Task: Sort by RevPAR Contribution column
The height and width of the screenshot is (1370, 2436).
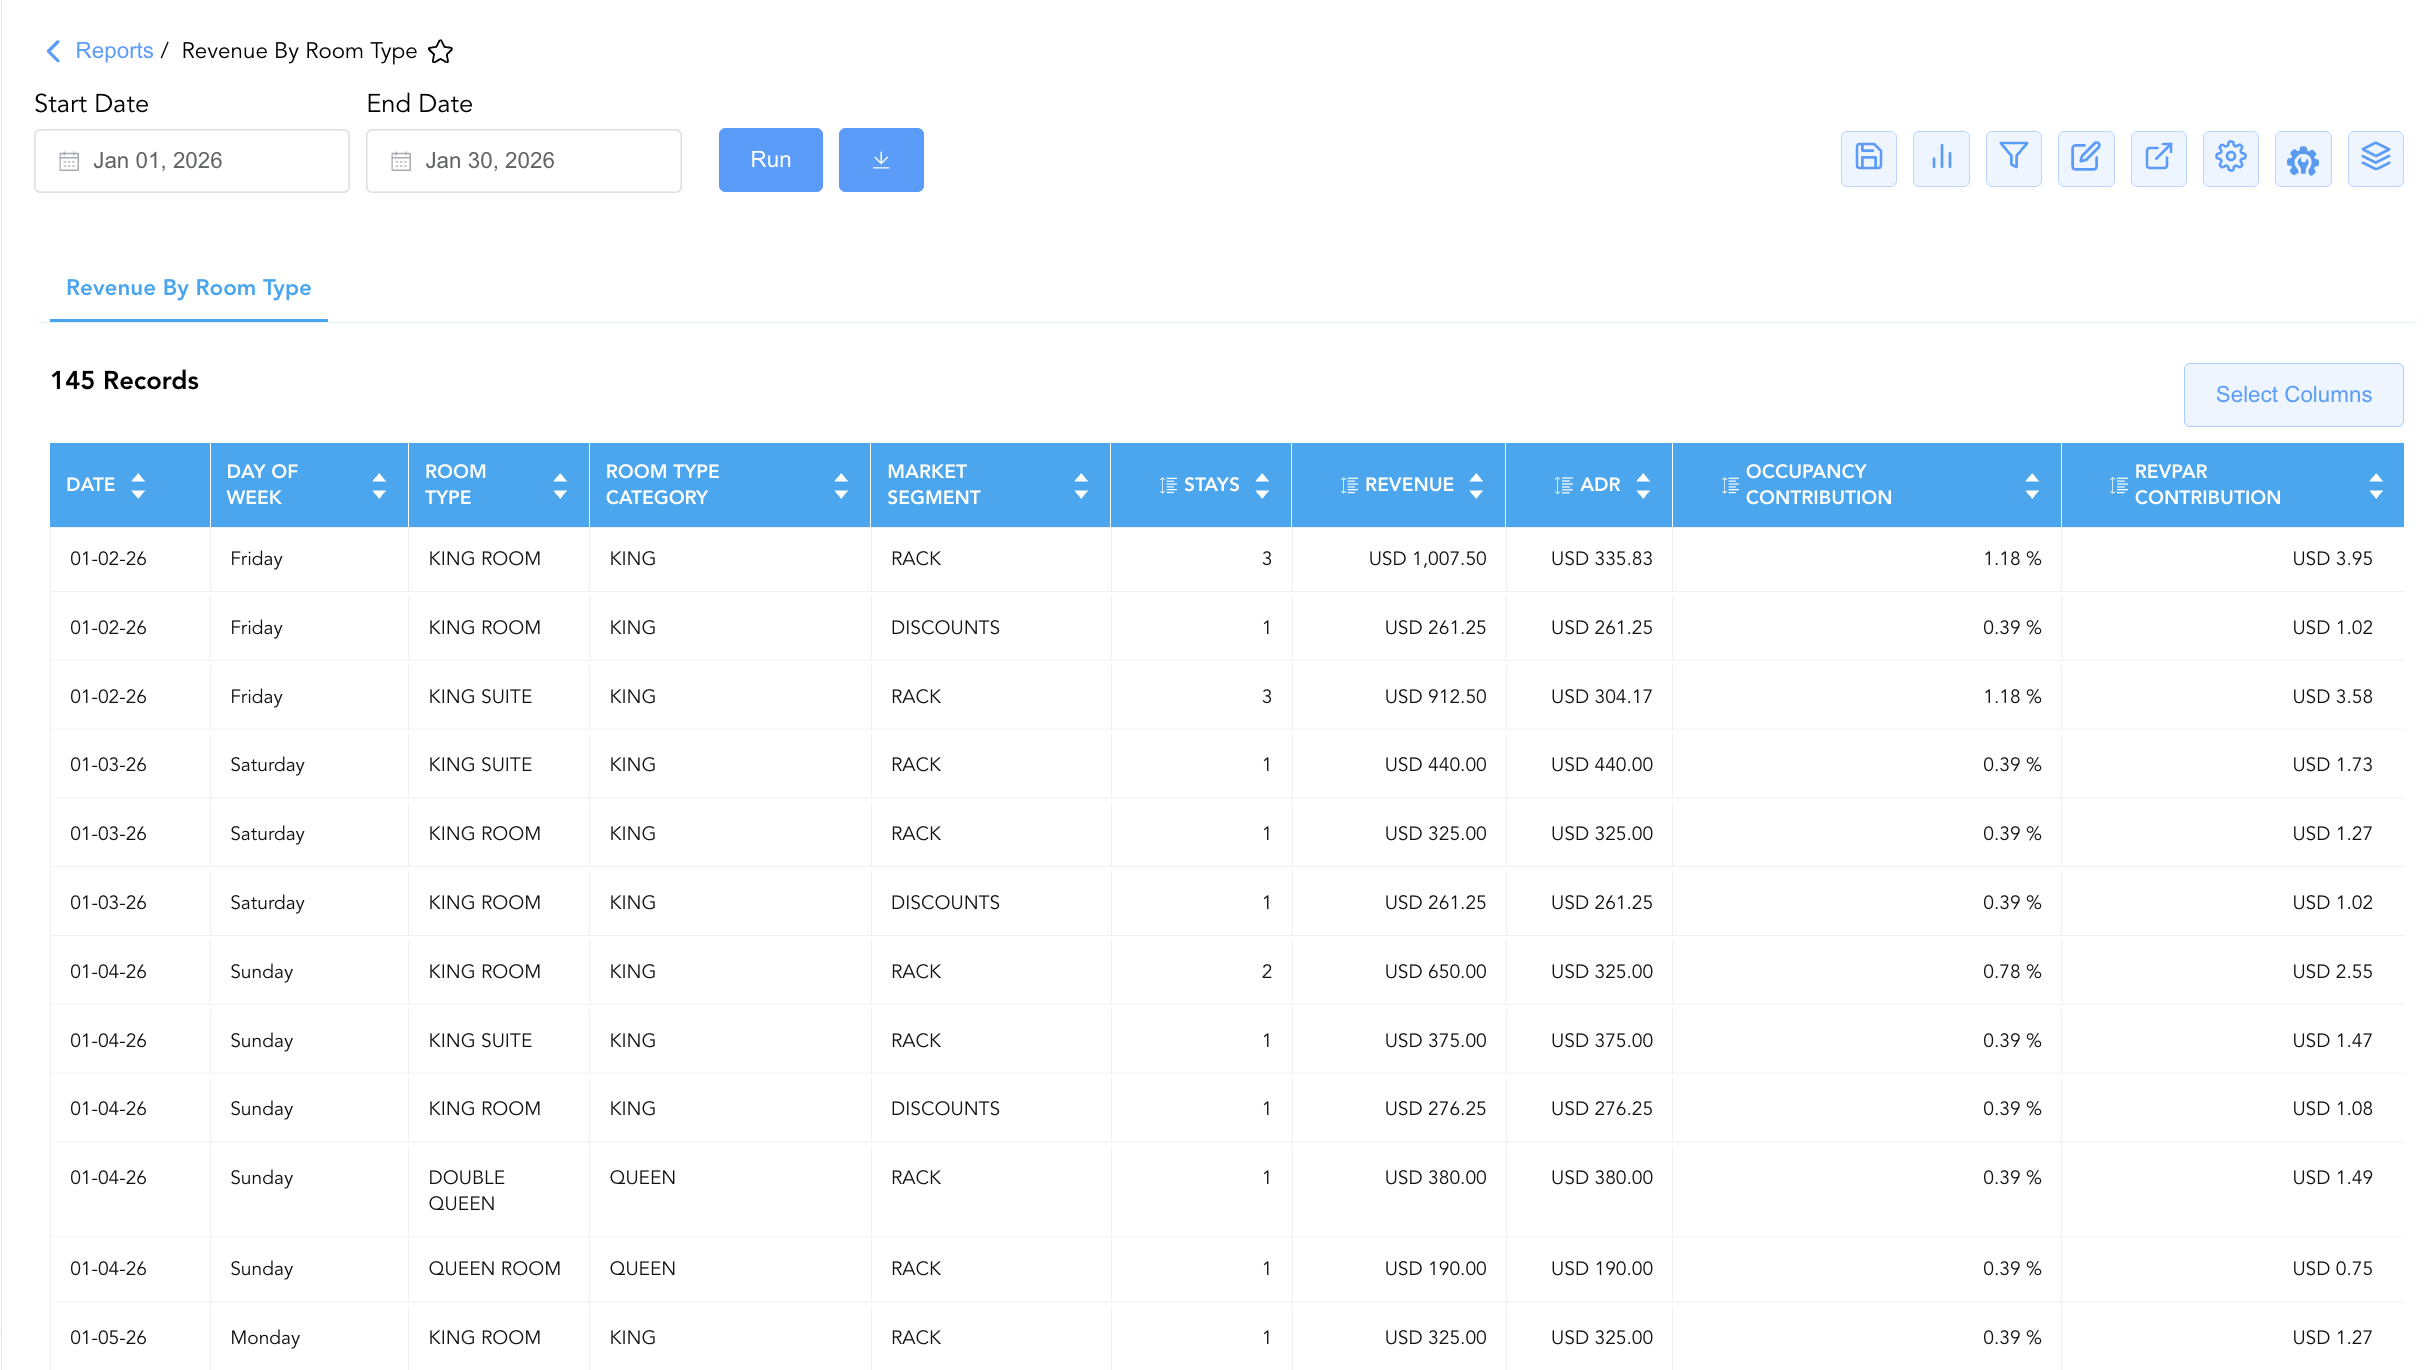Action: pyautogui.click(x=2376, y=485)
